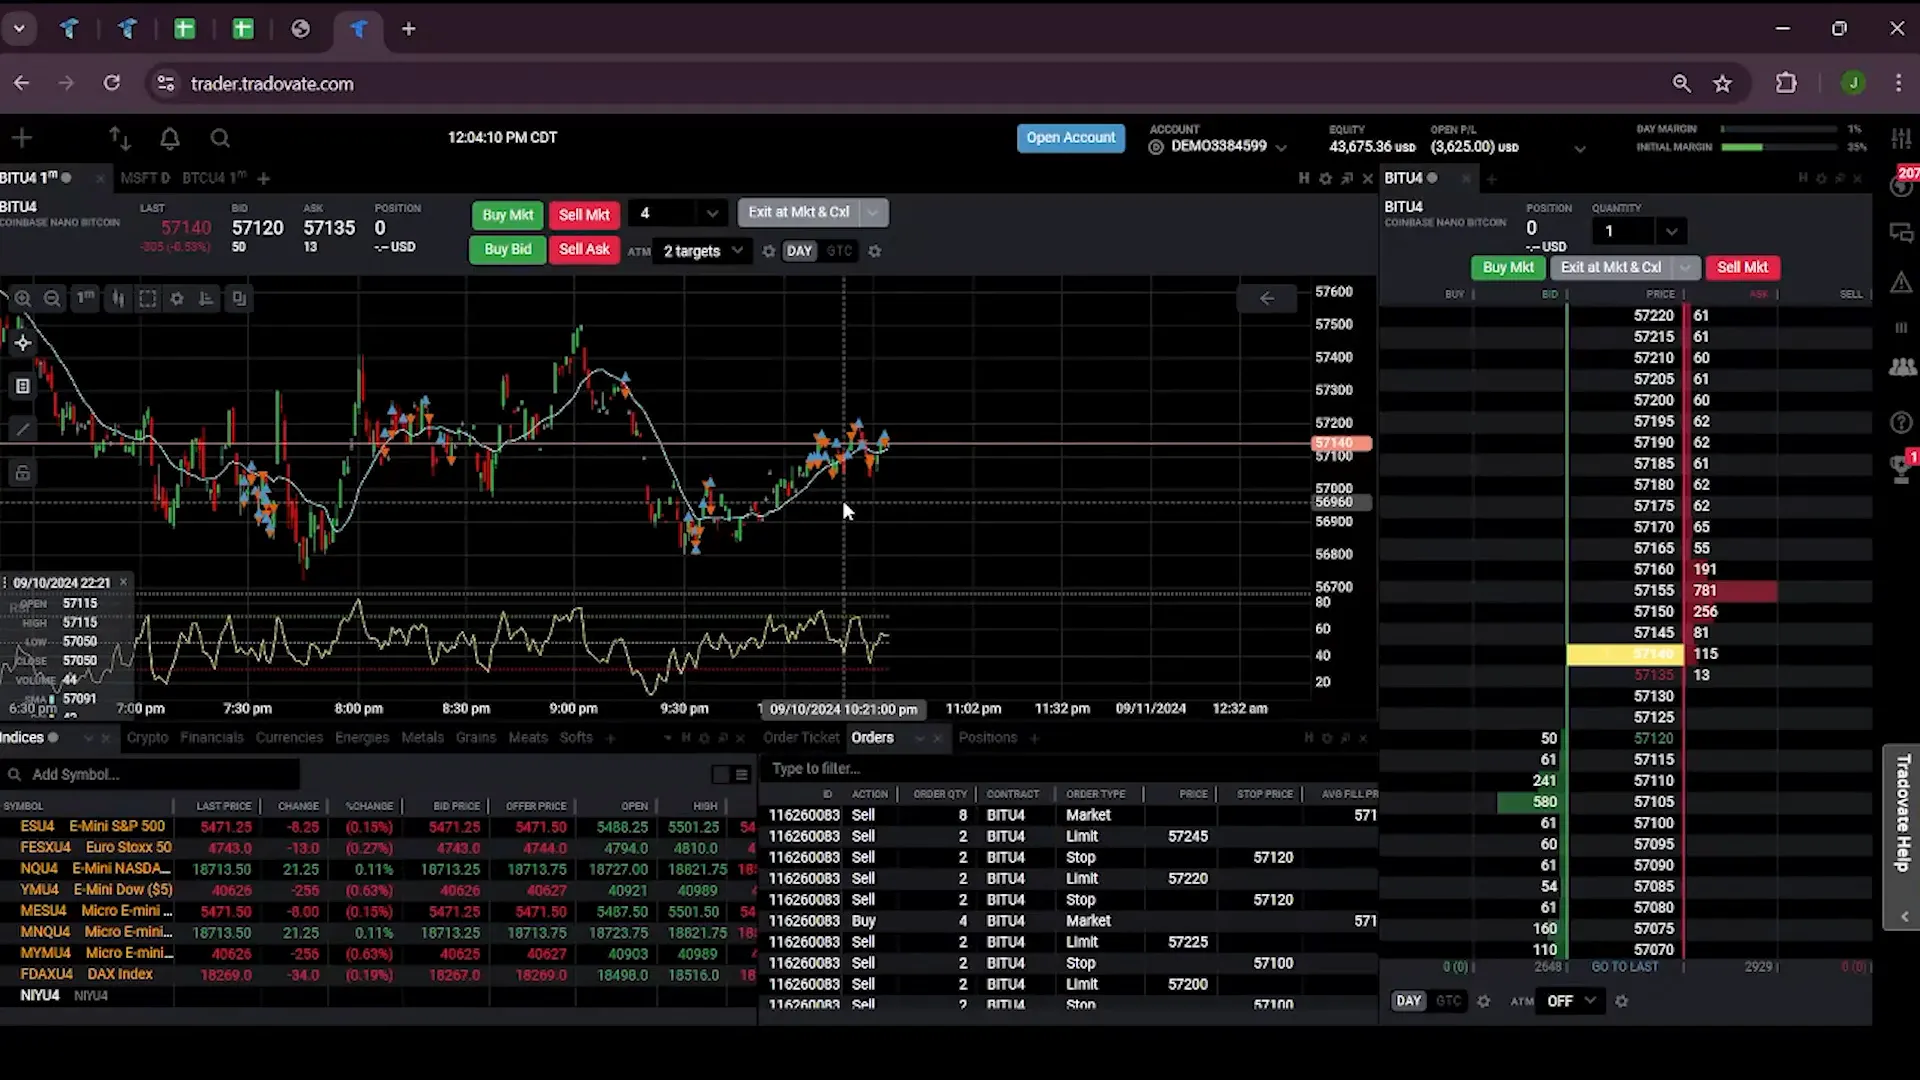1920x1080 pixels.
Task: Open the 1m timeframe selector on chart toolbar
Action: (x=86, y=298)
